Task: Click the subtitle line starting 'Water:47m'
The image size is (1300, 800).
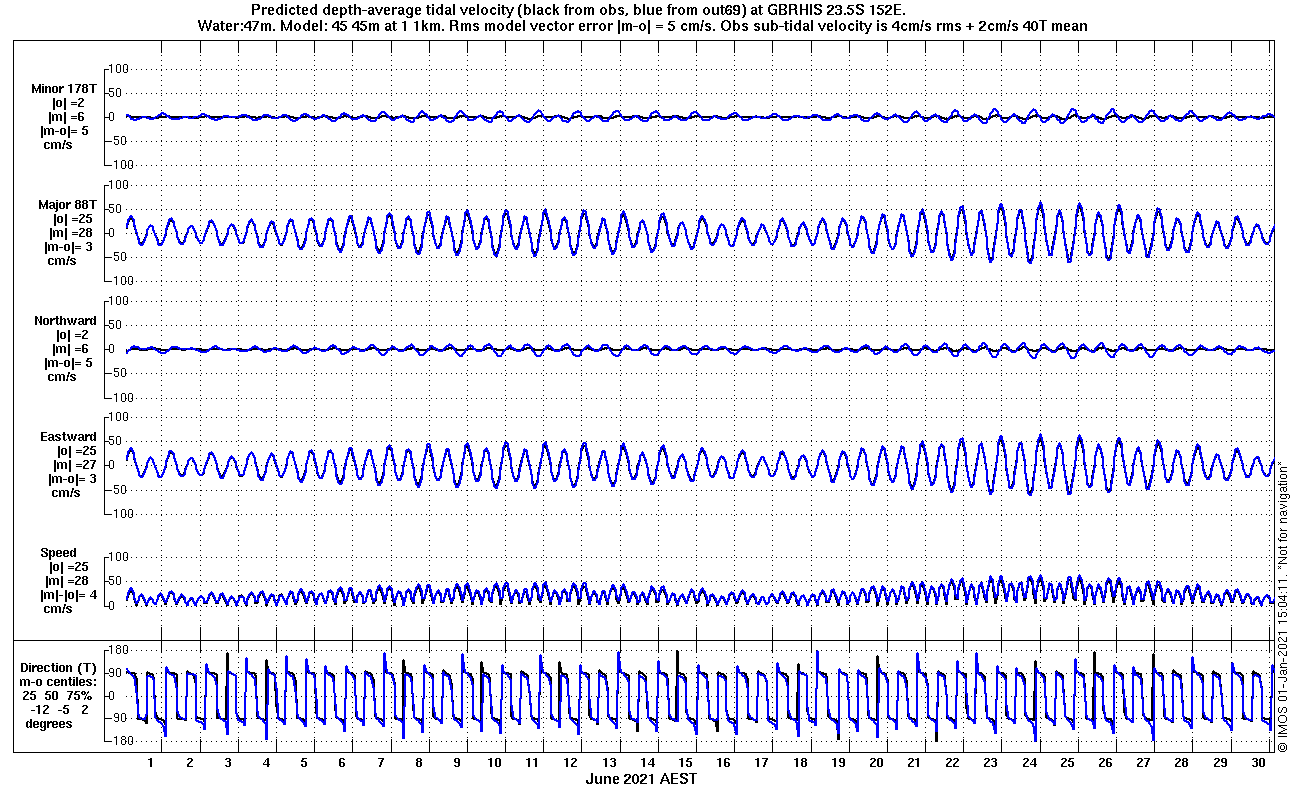Action: [x=641, y=26]
